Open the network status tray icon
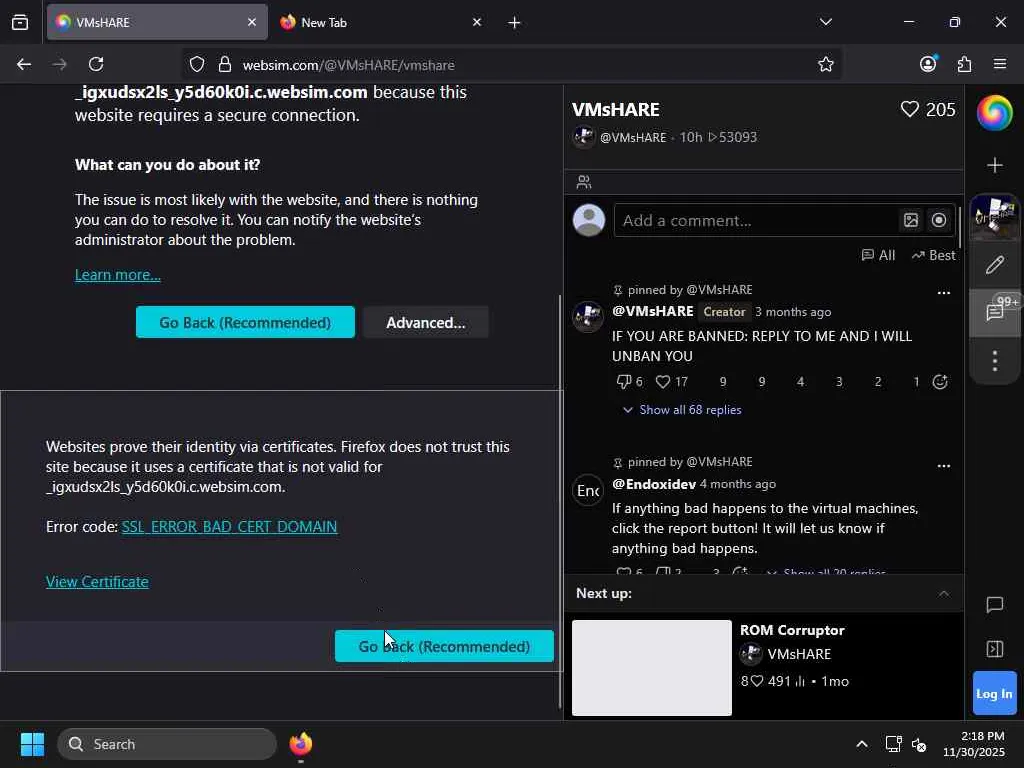Viewport: 1024px width, 768px height. [893, 744]
